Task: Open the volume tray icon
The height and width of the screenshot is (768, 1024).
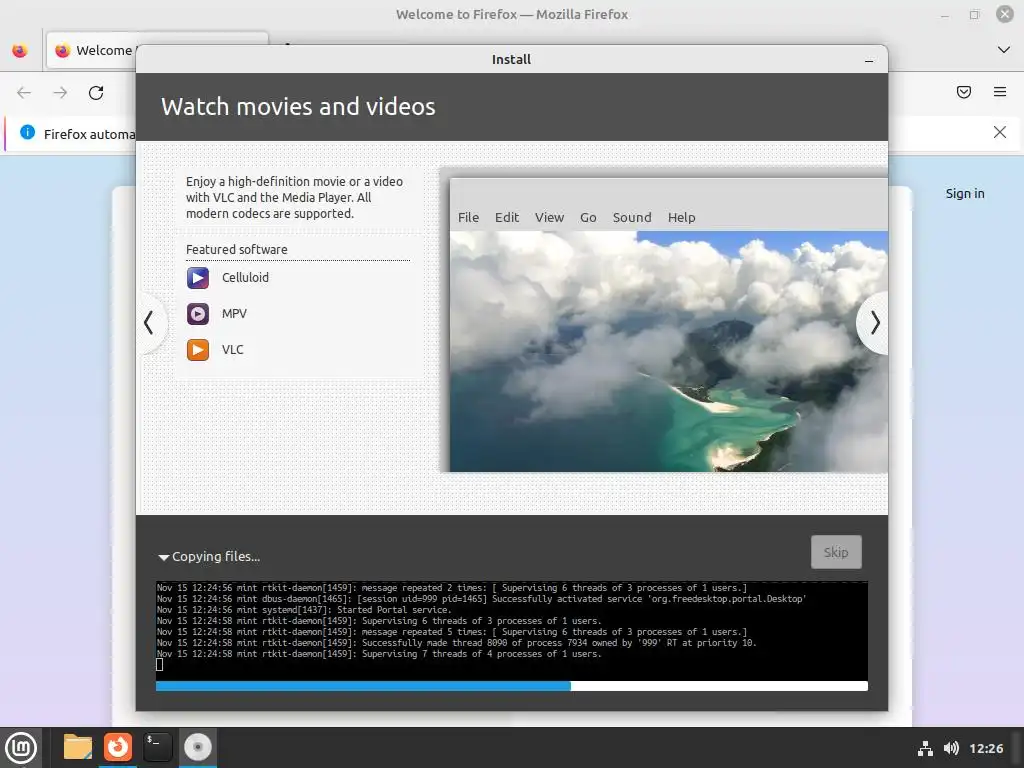Action: [951, 748]
